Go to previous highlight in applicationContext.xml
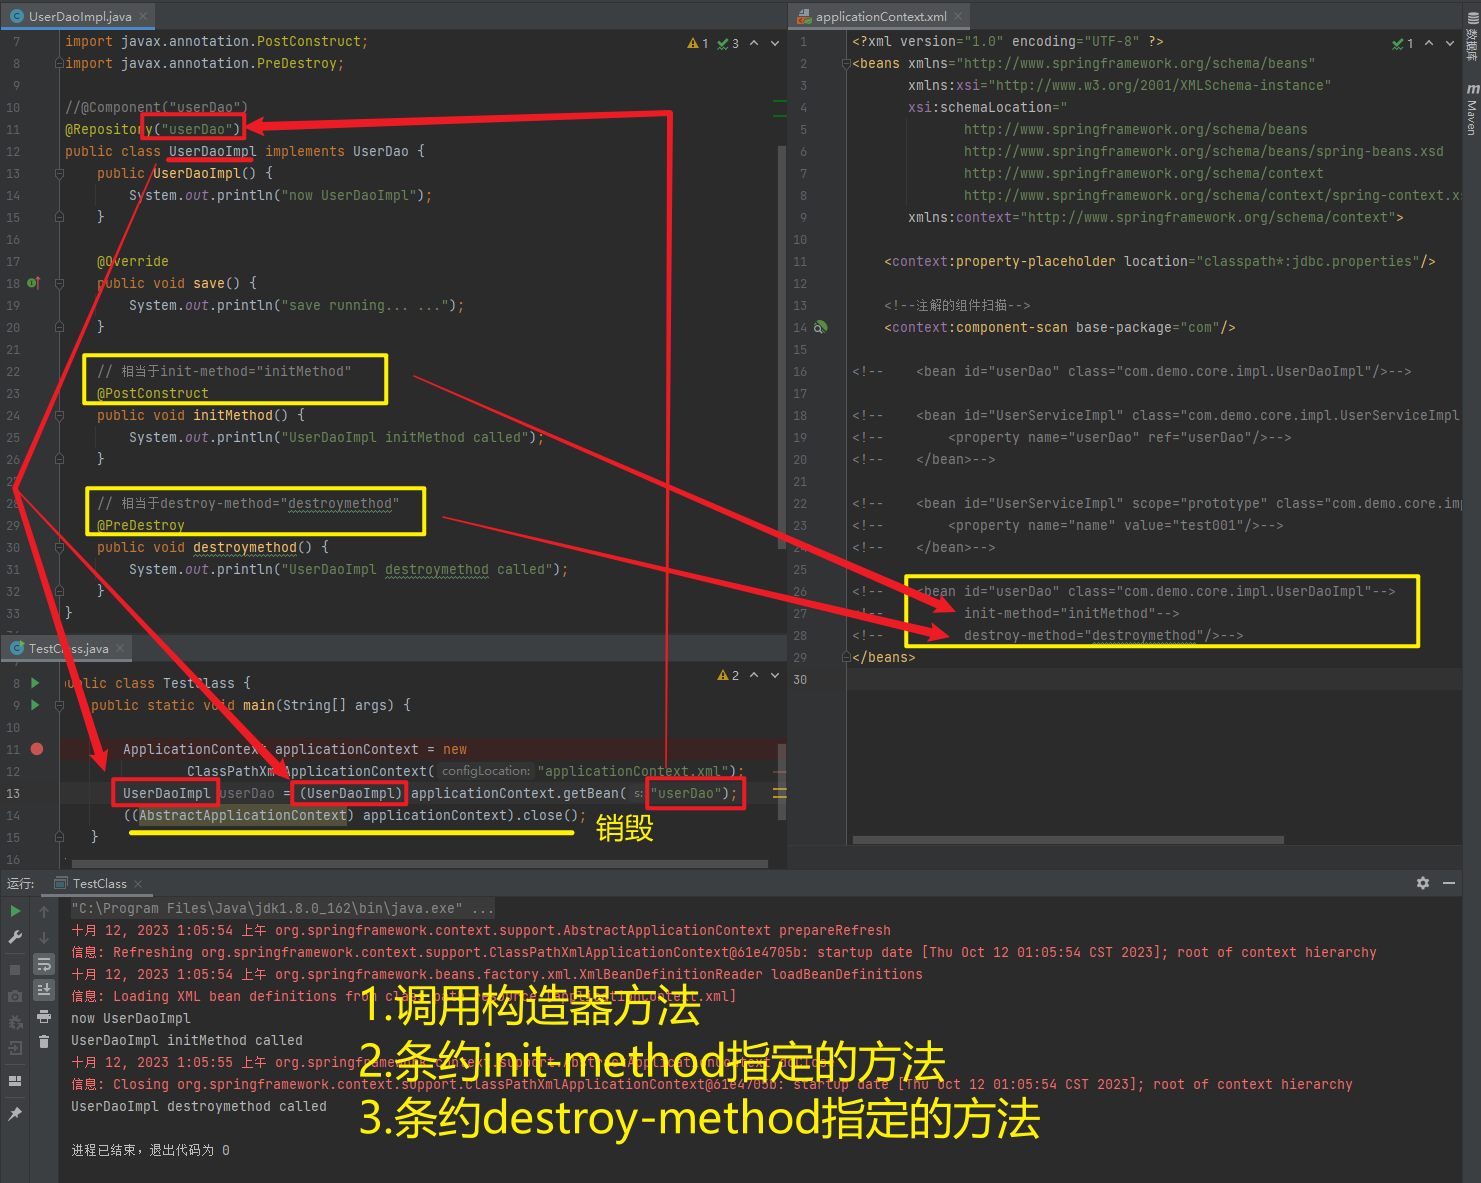Screen dimensions: 1481x1183 (x=1429, y=43)
